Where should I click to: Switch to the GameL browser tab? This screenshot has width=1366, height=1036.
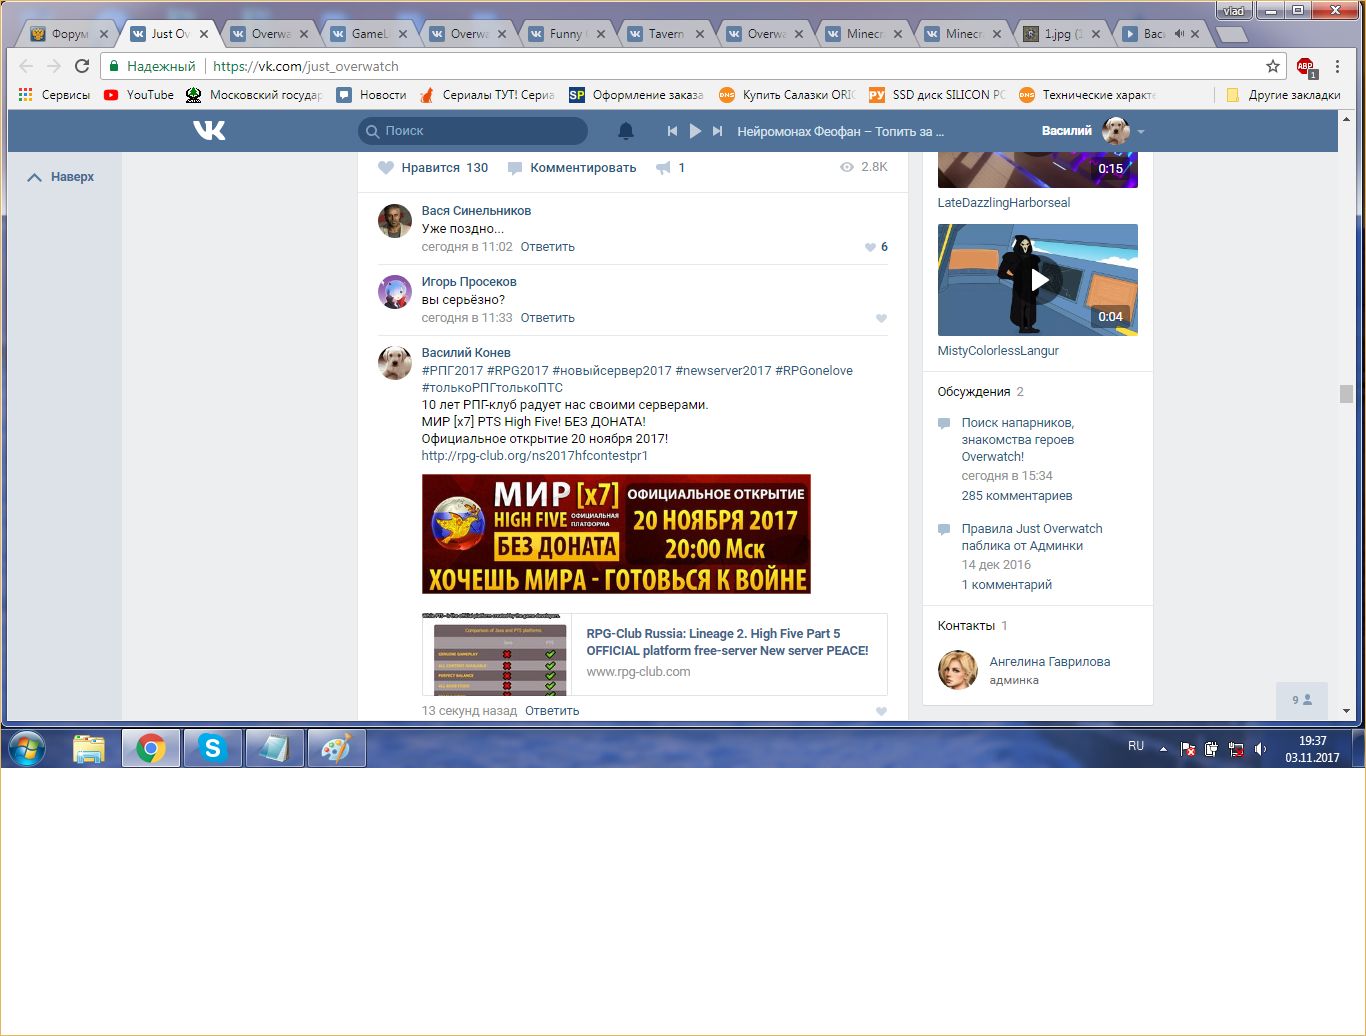click(x=368, y=34)
